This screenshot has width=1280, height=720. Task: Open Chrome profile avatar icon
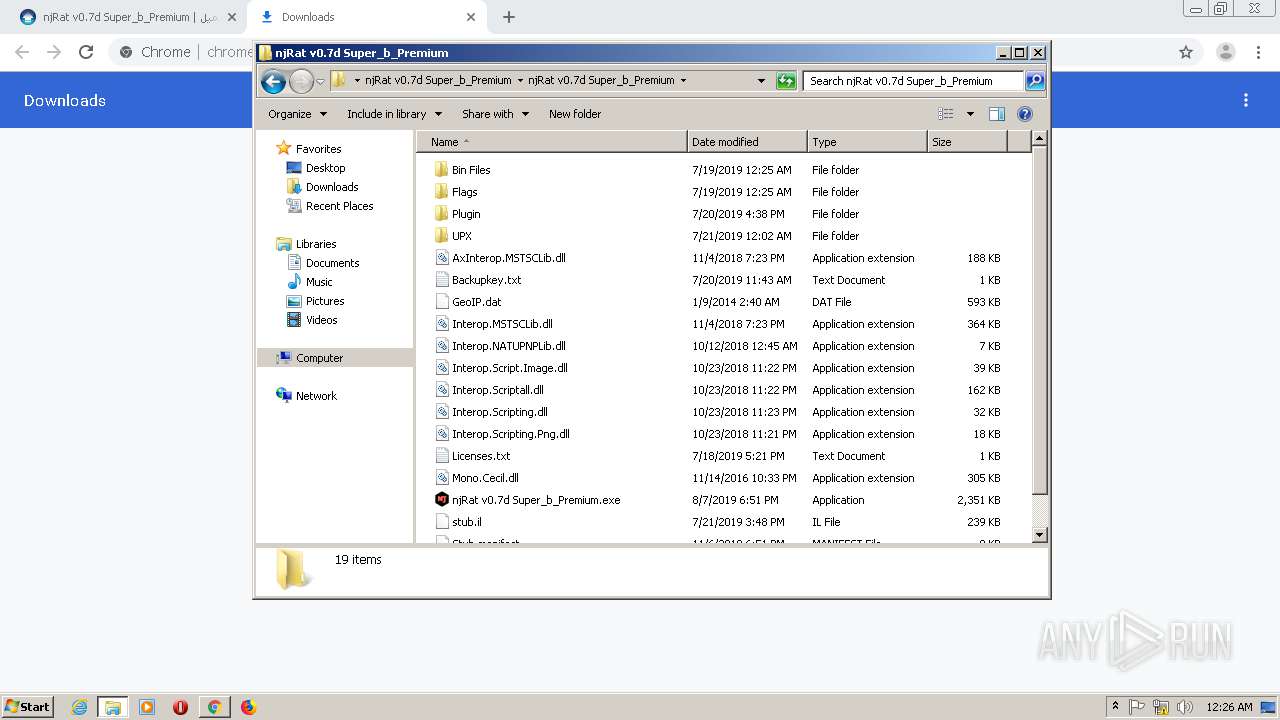pos(1226,52)
